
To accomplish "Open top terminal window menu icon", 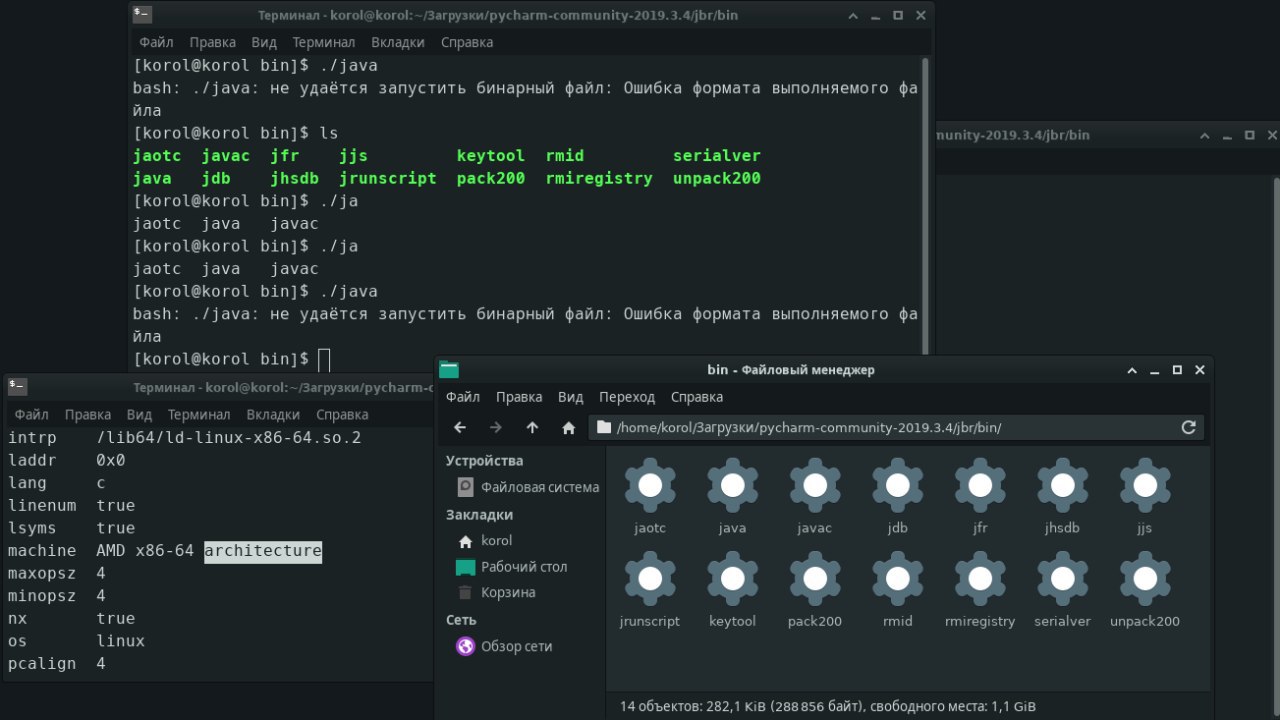I will click(x=142, y=15).
